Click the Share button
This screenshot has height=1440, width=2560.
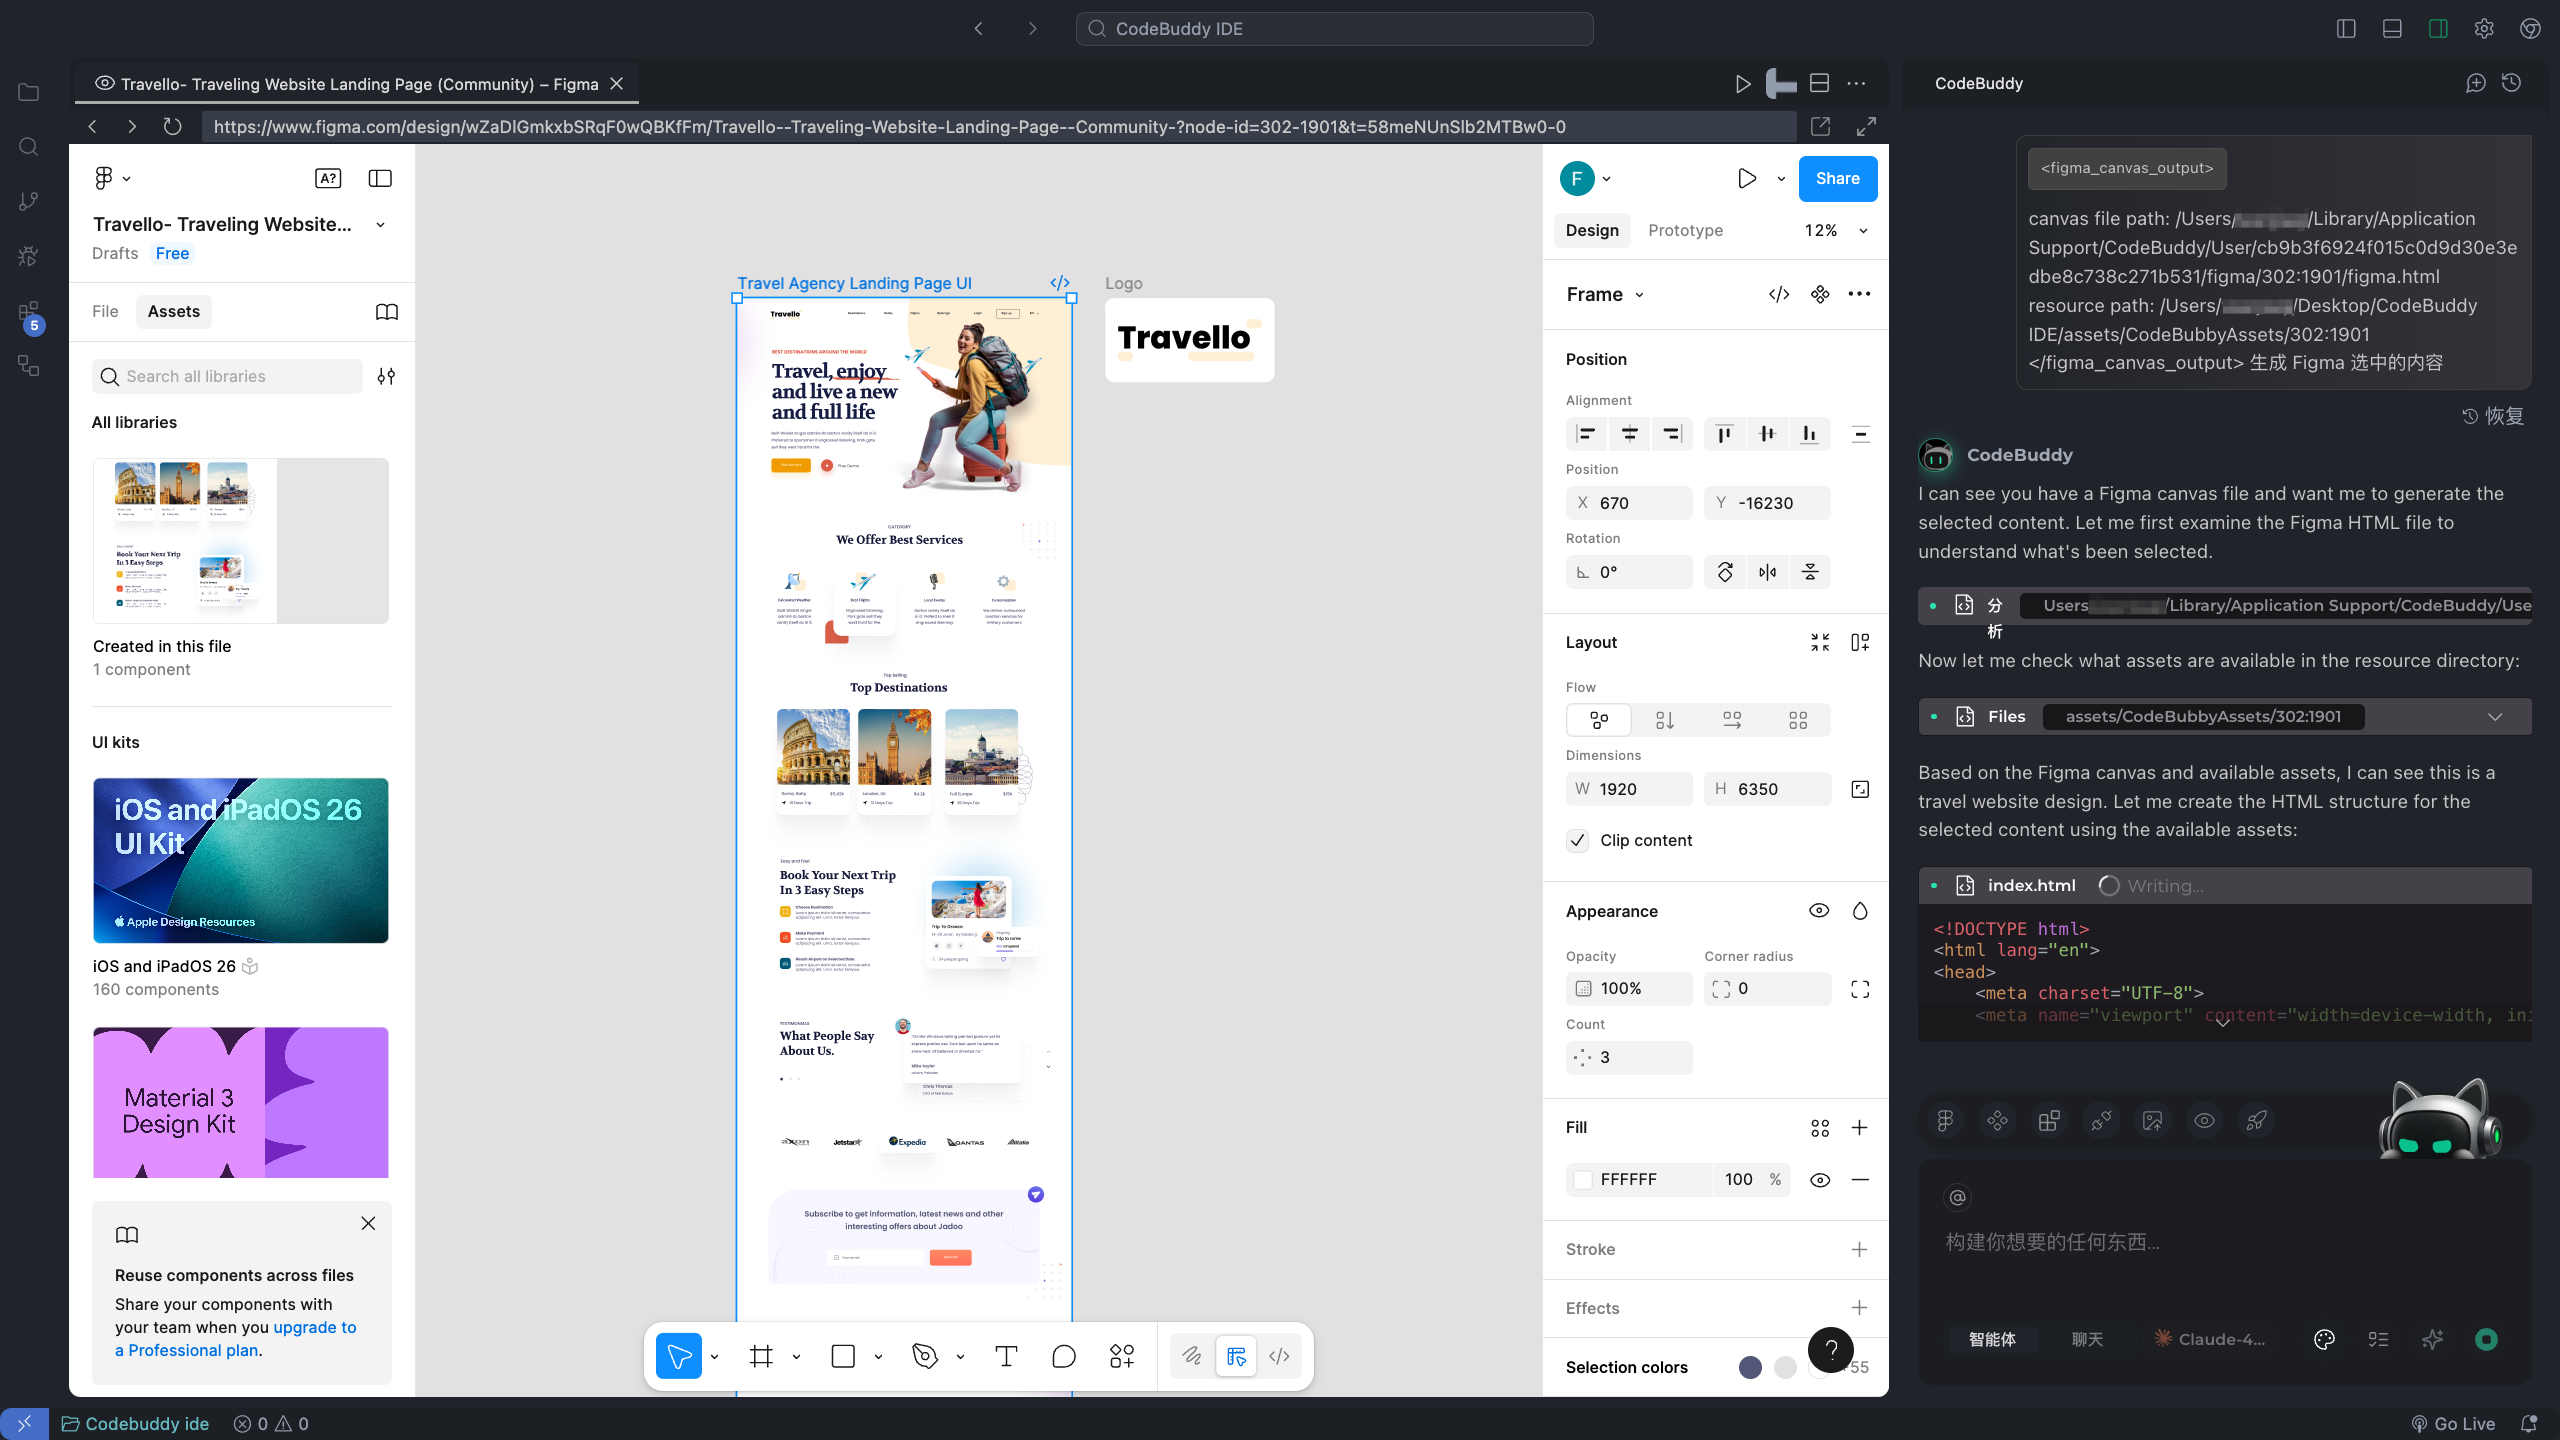pyautogui.click(x=1838, y=179)
